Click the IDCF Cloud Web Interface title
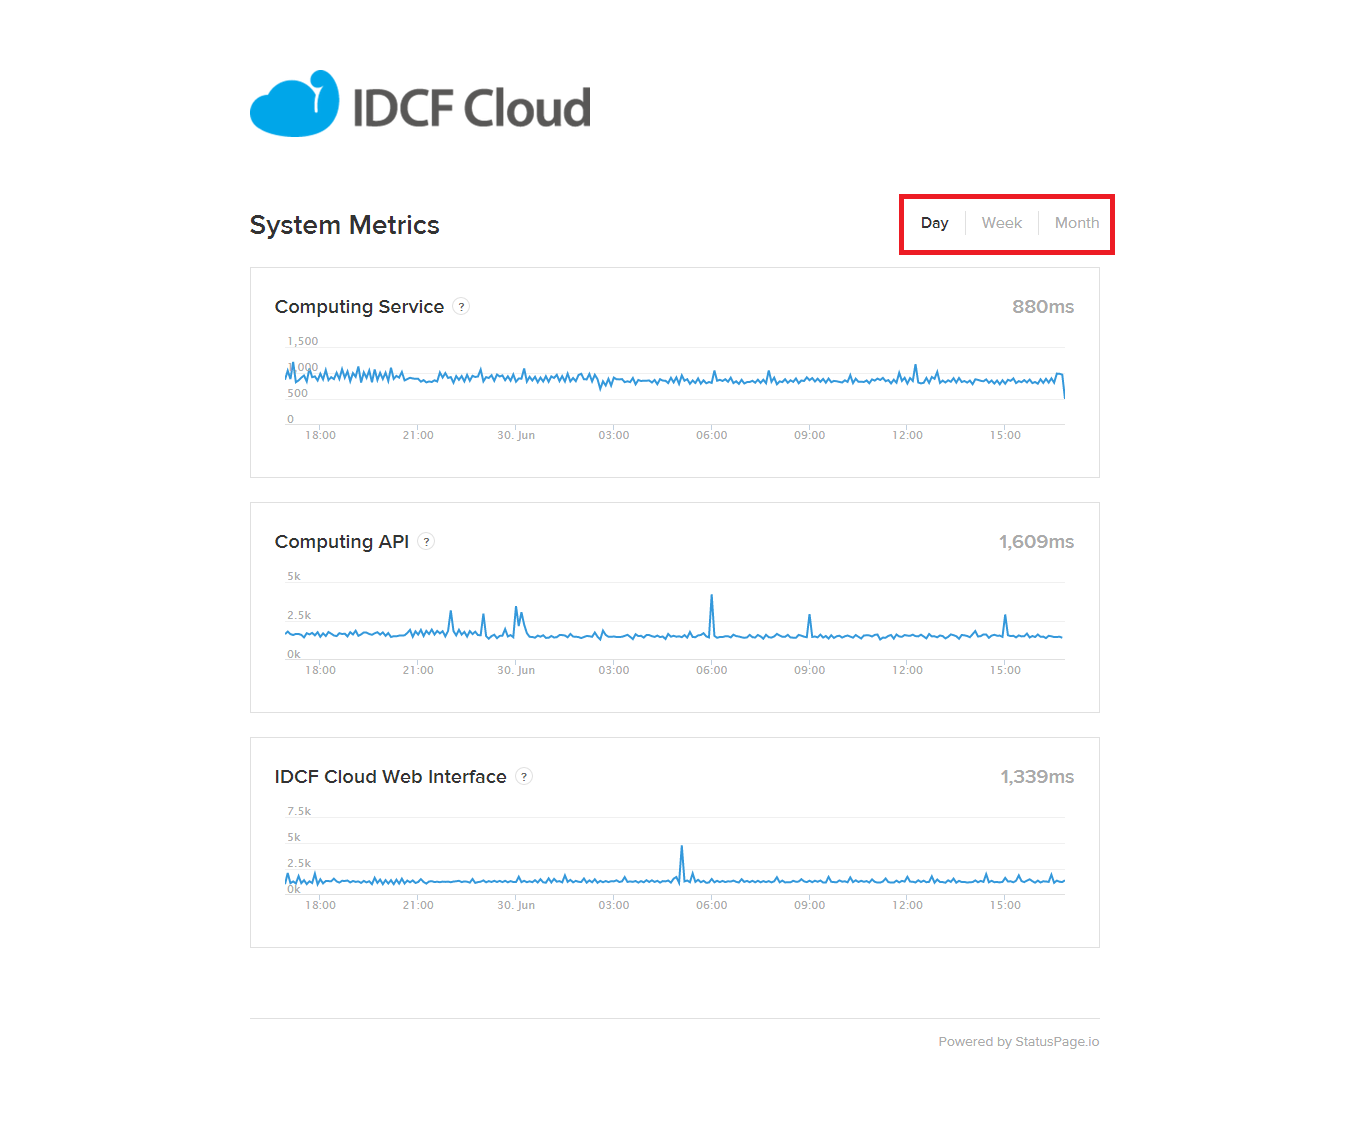This screenshot has width=1349, height=1122. 390,777
